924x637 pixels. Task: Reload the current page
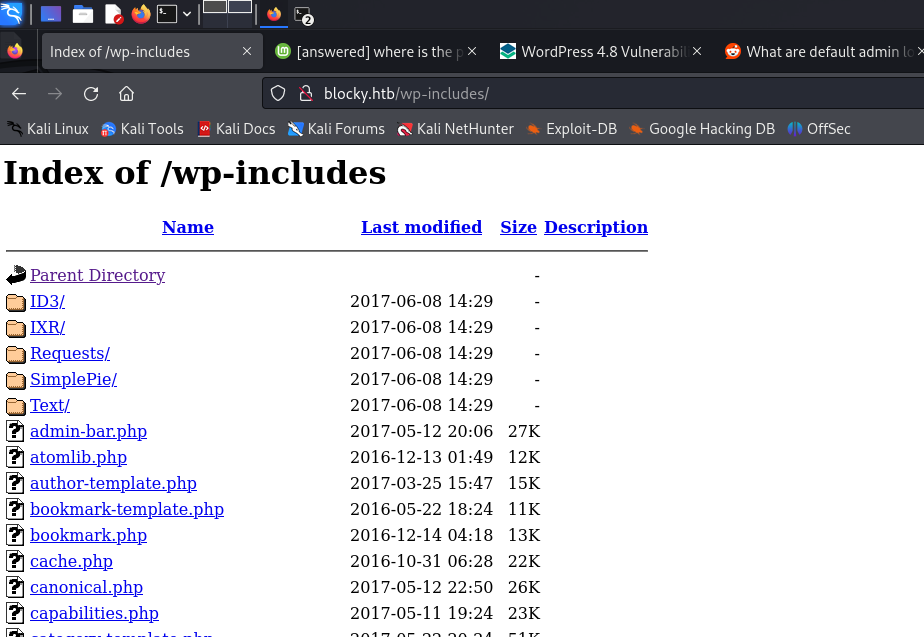91,94
